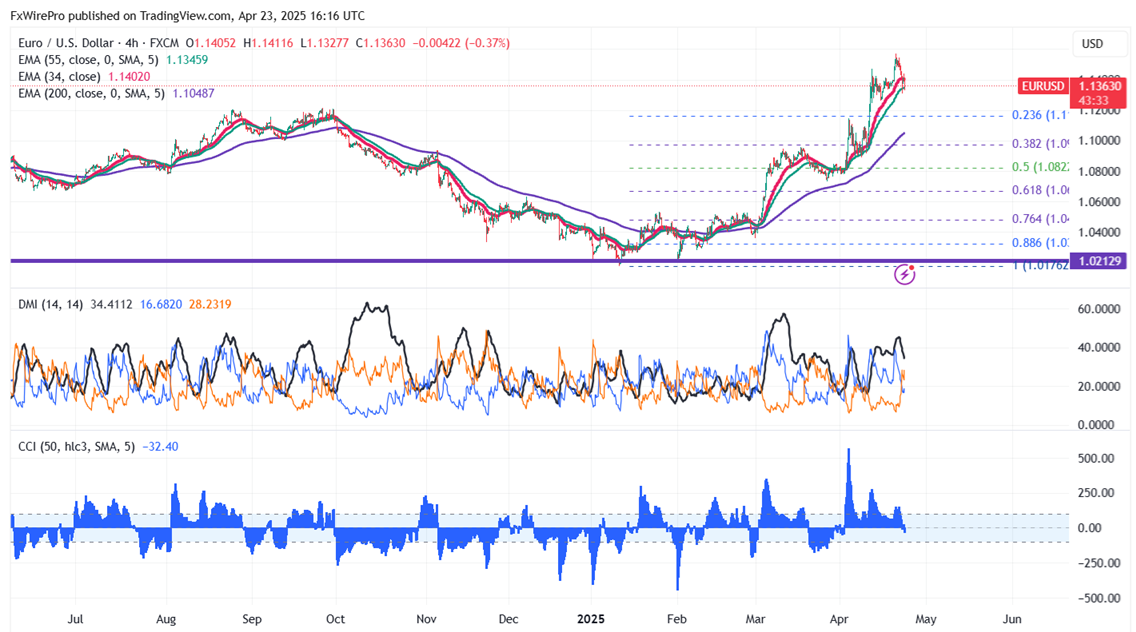The height and width of the screenshot is (632, 1136).
Task: Click the 0.00 CCI axis label
Action: [x=1090, y=528]
